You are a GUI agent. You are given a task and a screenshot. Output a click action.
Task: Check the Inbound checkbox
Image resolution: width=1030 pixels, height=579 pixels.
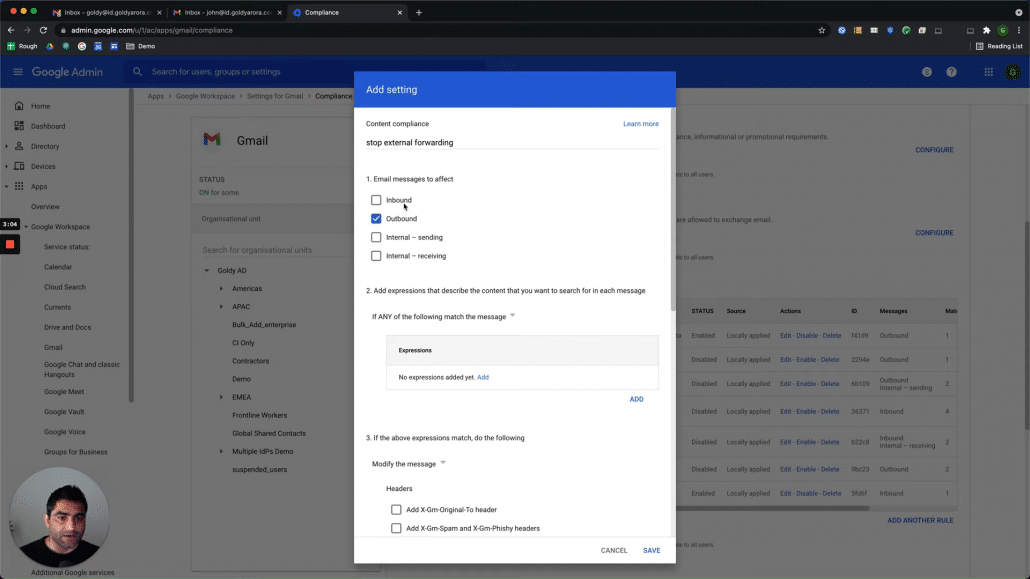376,200
